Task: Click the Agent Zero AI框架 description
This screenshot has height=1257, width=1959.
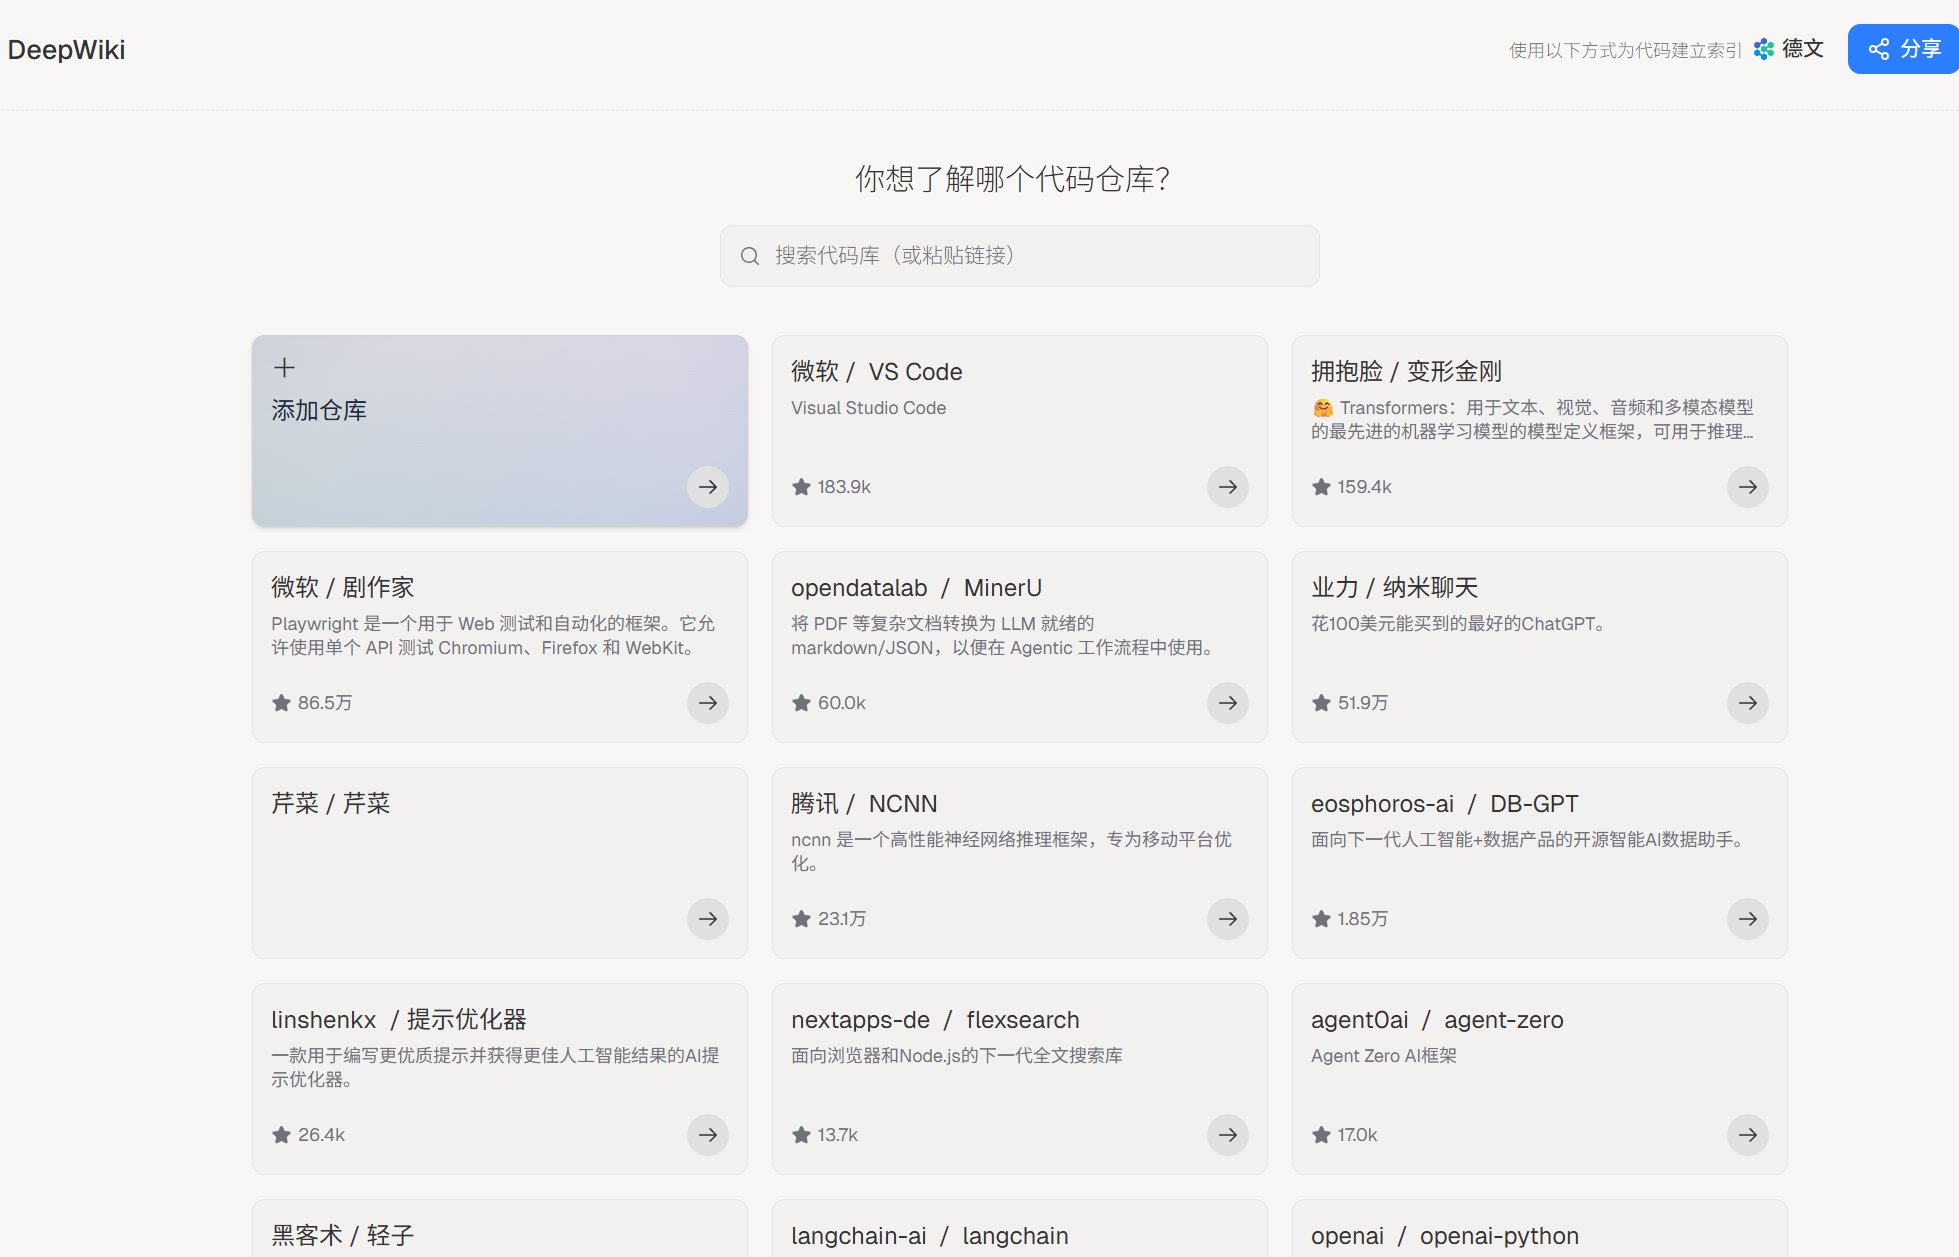Action: pyautogui.click(x=1384, y=1056)
